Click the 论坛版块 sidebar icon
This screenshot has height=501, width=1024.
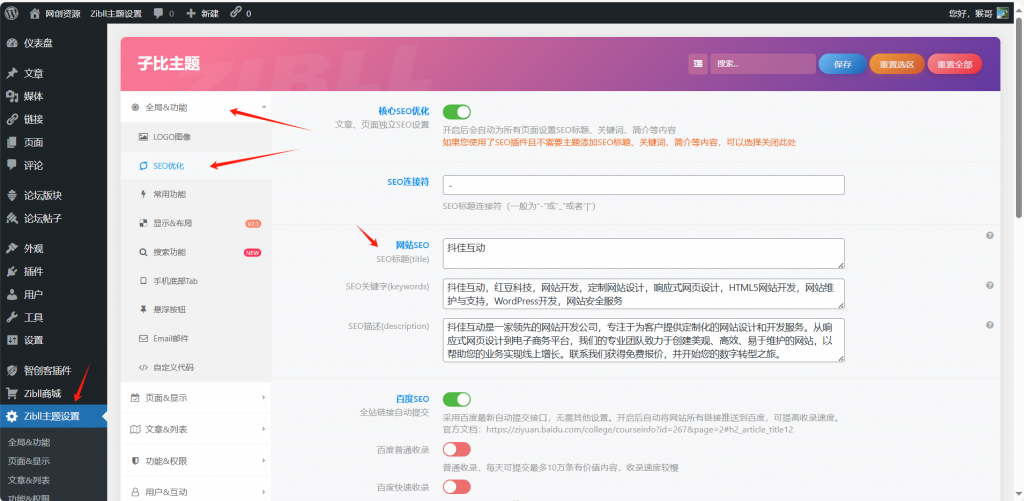[12, 195]
